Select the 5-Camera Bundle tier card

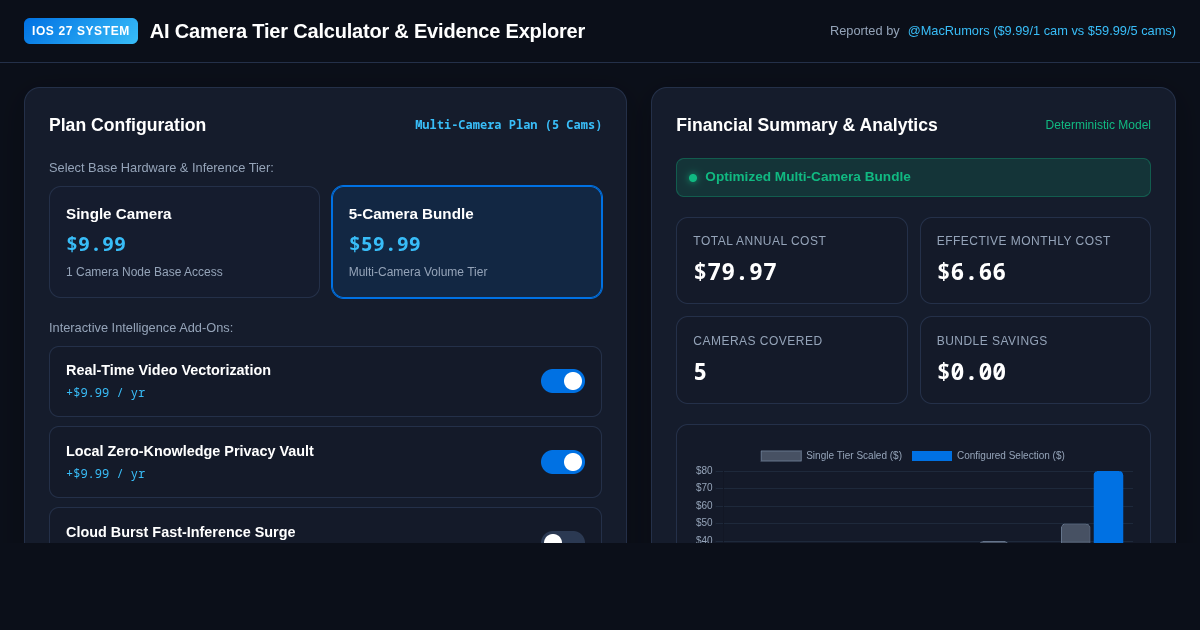point(467,242)
